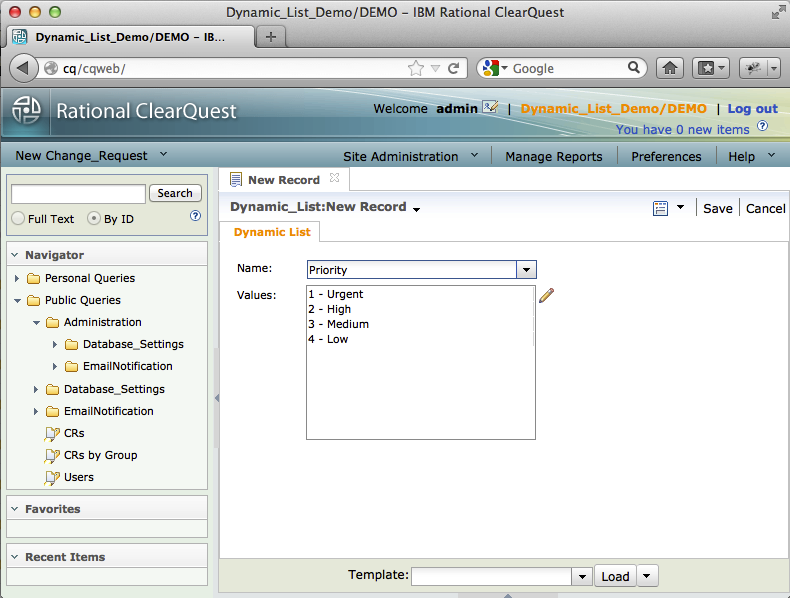Click the form layout icon near Save
Image resolution: width=790 pixels, height=598 pixels.
coord(660,208)
